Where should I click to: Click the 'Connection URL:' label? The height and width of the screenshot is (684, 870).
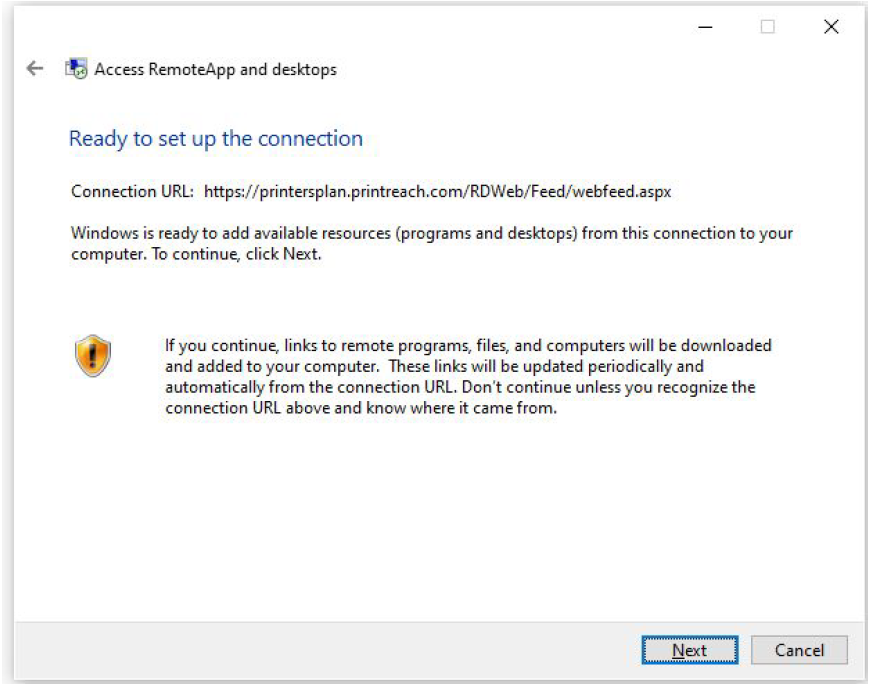click(132, 191)
